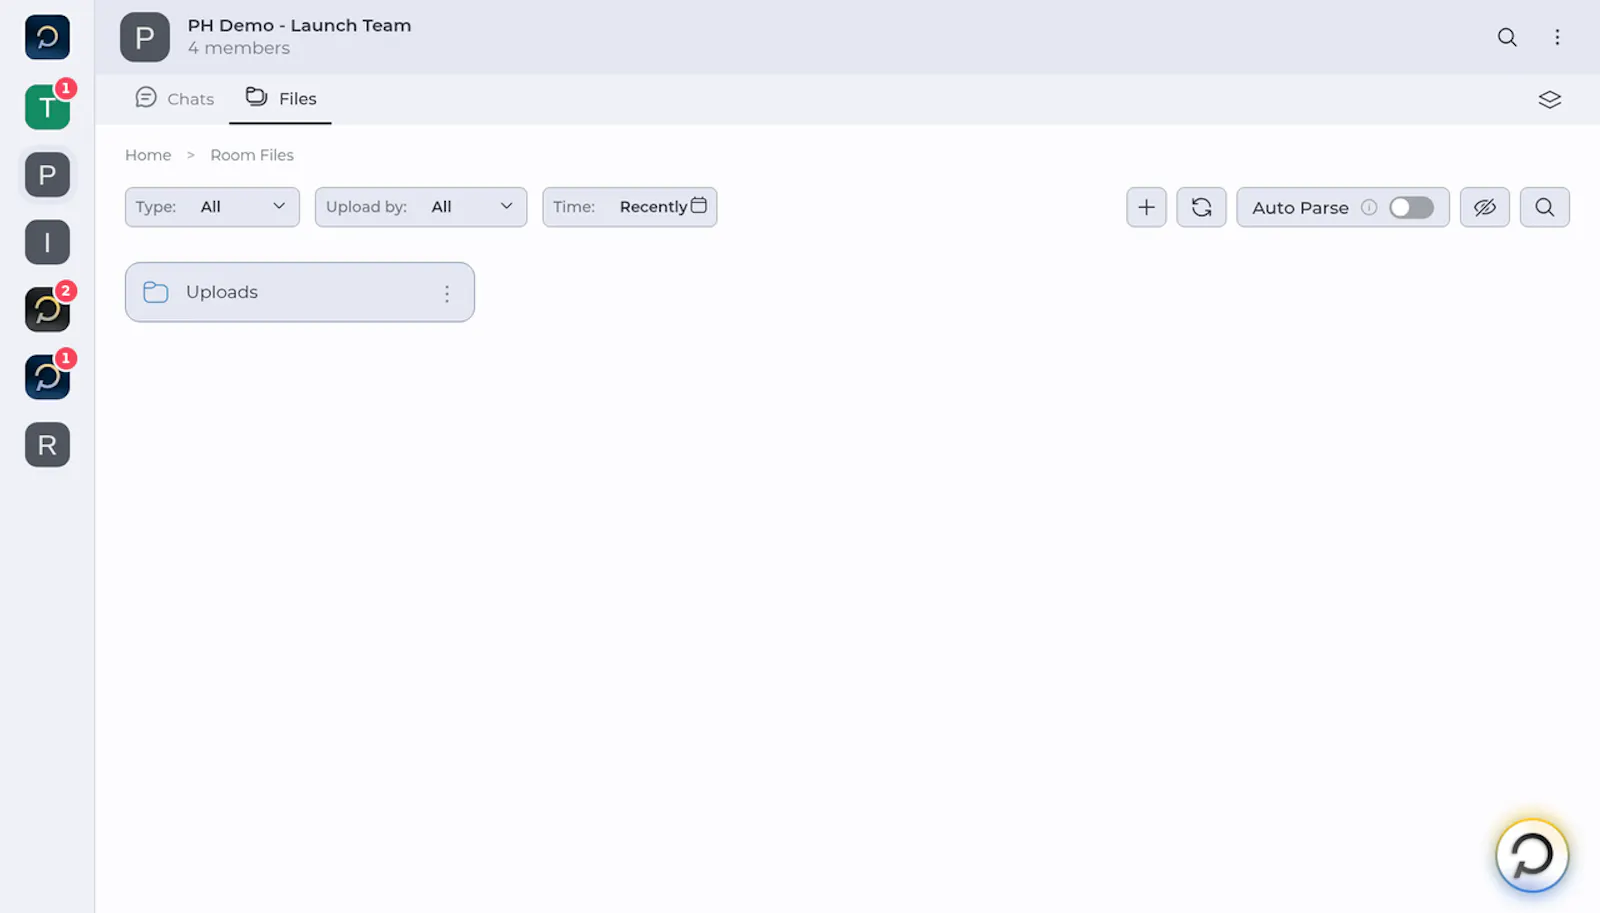Click the layers stack icon
The image size is (1600, 913).
1549,99
